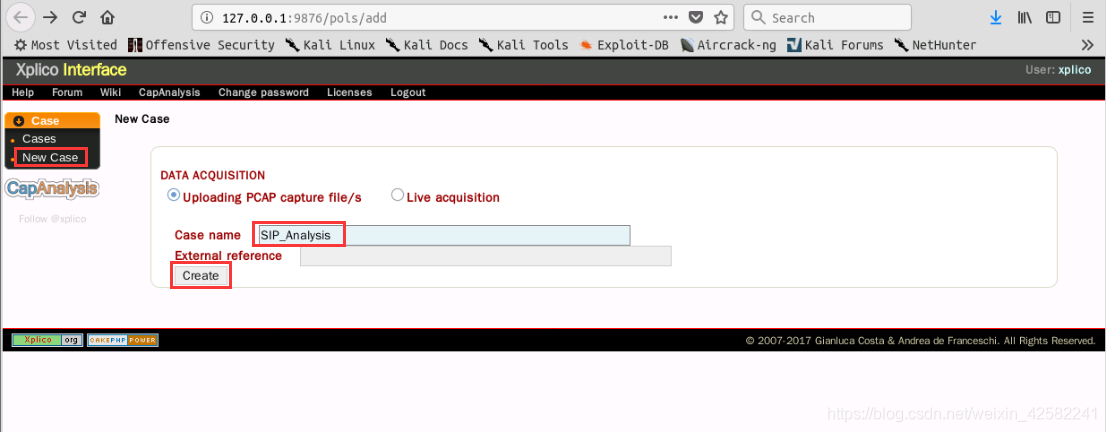Open Cases in the sidebar
The image size is (1106, 432).
(39, 139)
